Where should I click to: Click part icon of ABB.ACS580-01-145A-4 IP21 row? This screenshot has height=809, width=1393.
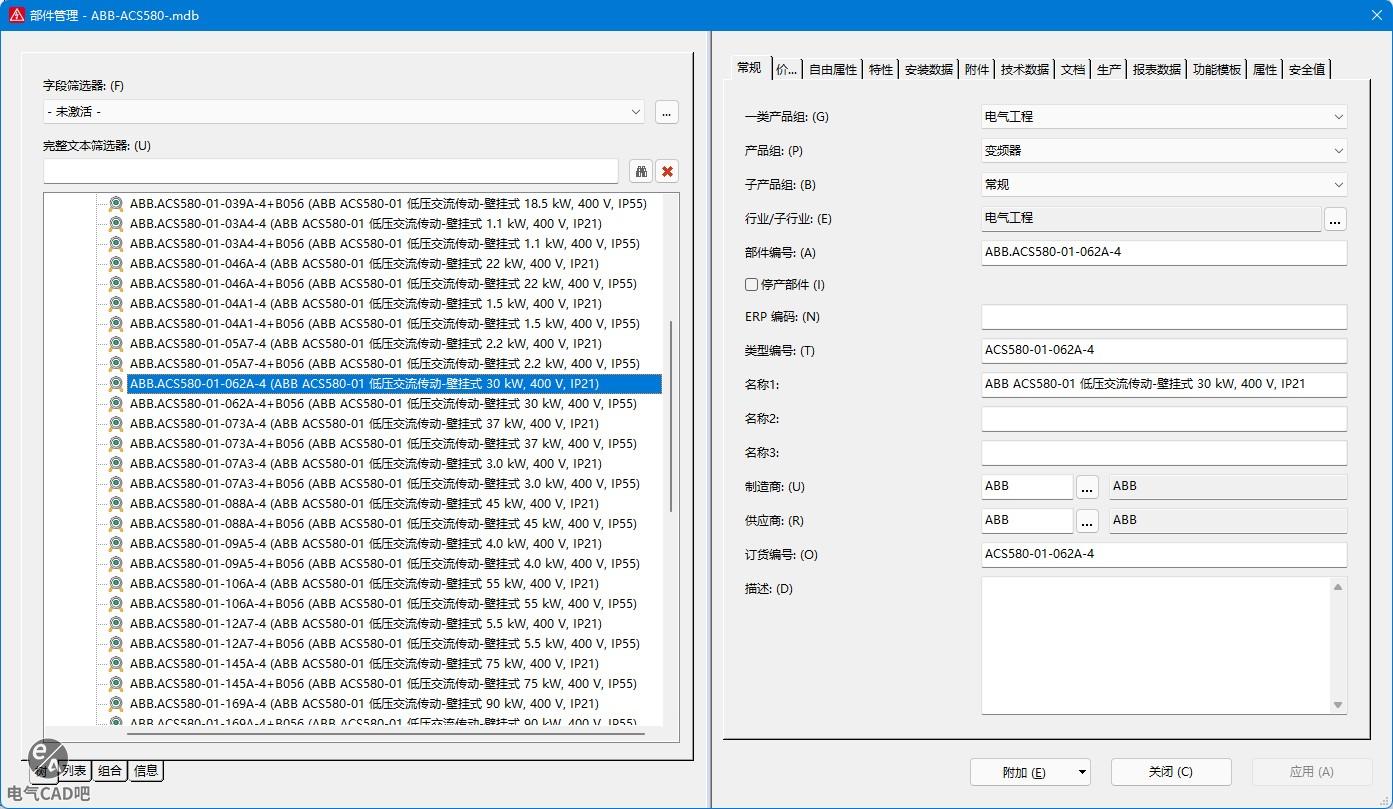(116, 664)
